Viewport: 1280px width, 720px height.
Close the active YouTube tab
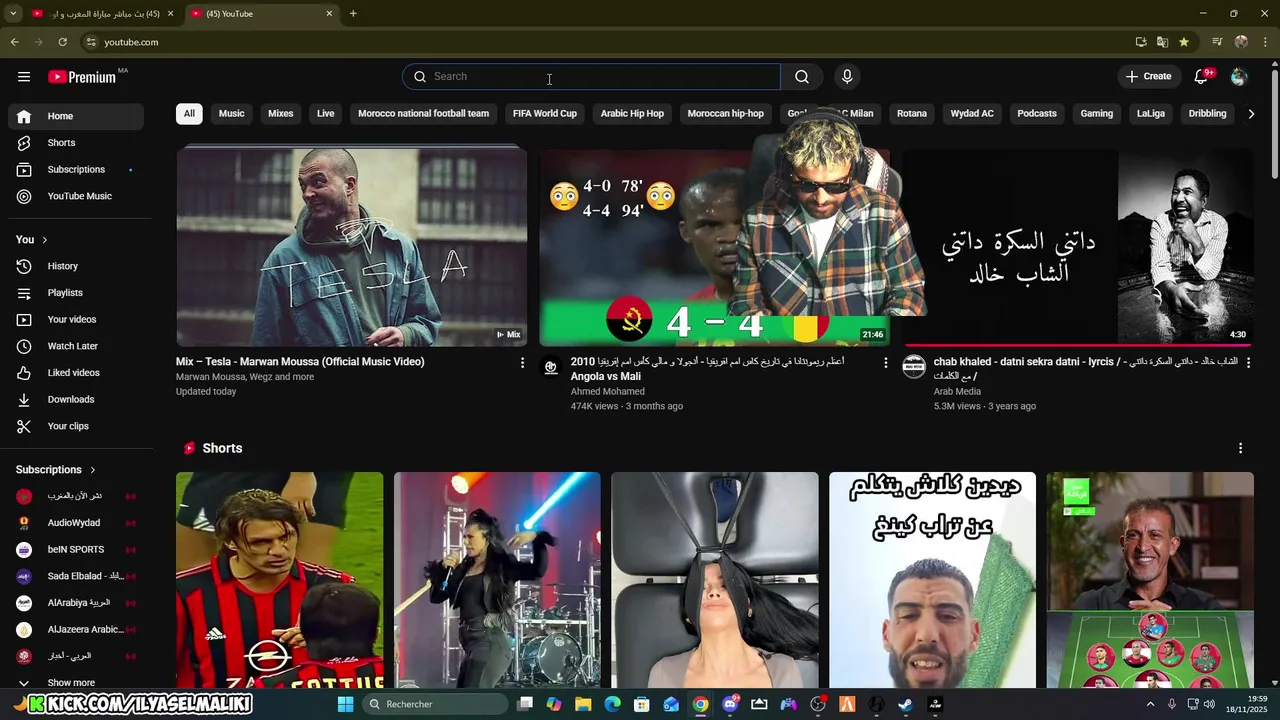pos(329,14)
